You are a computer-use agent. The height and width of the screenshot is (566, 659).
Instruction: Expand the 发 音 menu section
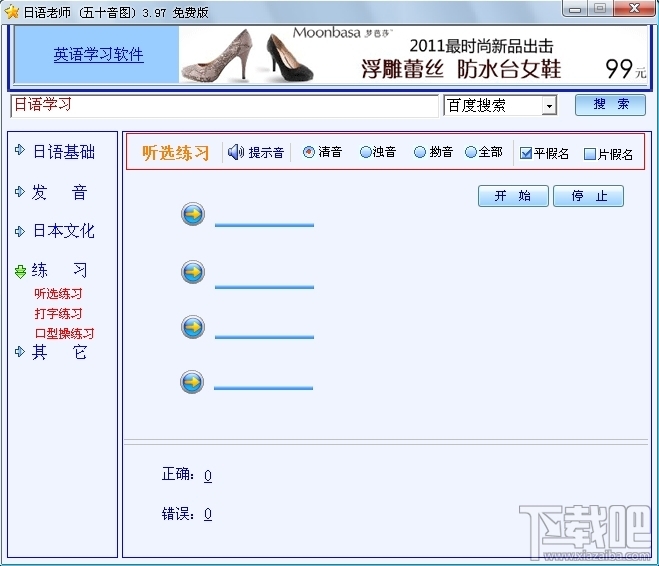tap(59, 193)
